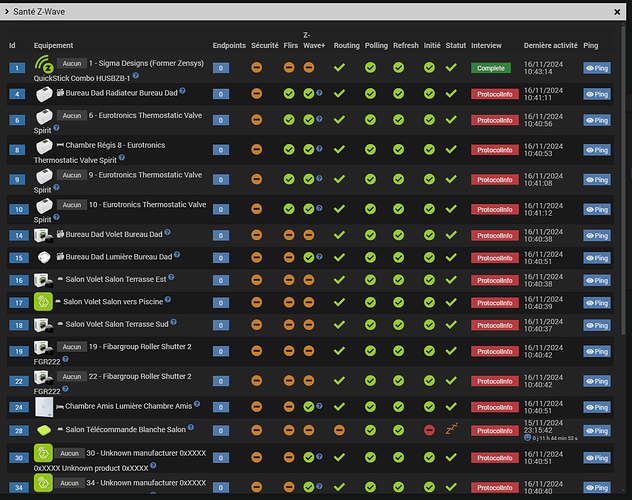Screen dimensions: 632x500
Task: Click the Statut check mark in row 22
Action: coord(451,381)
